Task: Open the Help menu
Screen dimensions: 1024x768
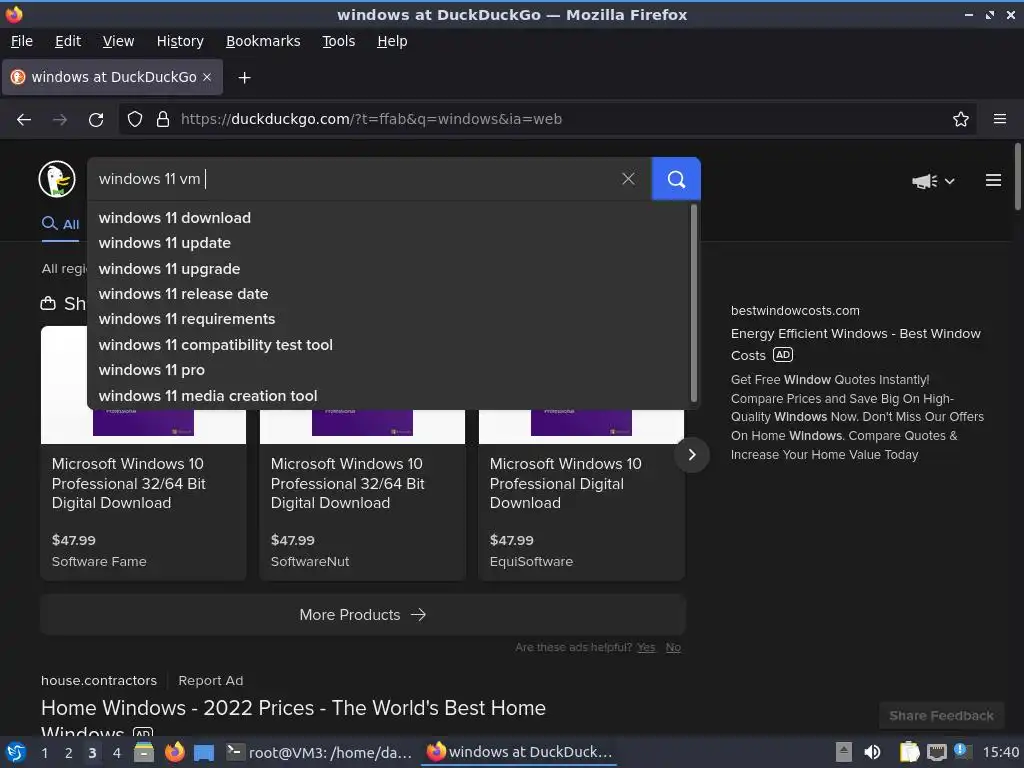Action: point(392,41)
